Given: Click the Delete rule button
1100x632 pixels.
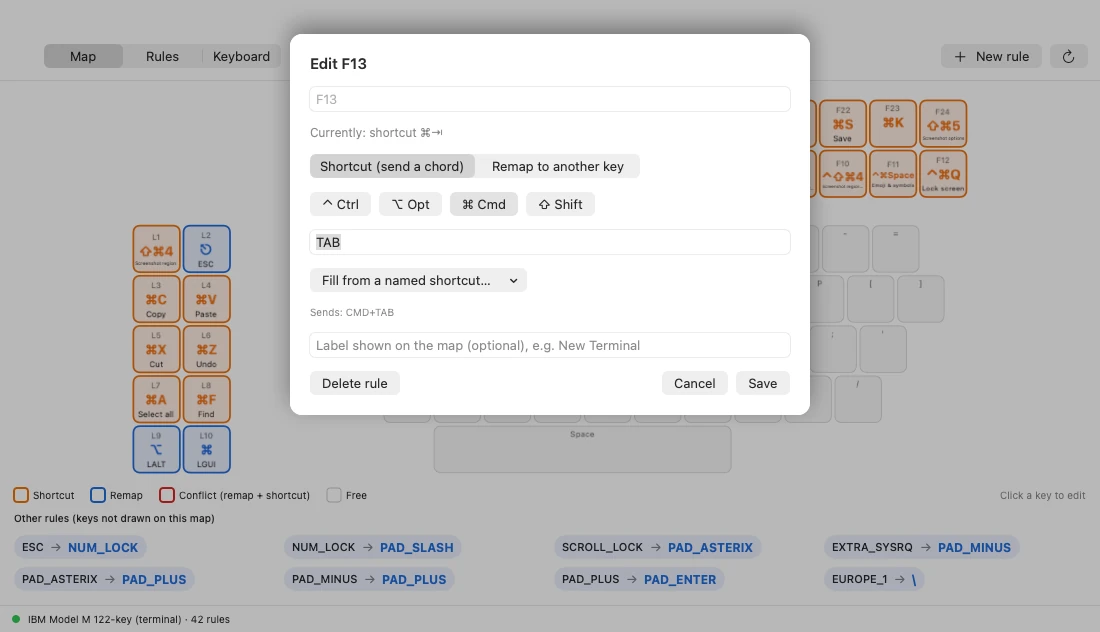Looking at the screenshot, I should (x=354, y=383).
